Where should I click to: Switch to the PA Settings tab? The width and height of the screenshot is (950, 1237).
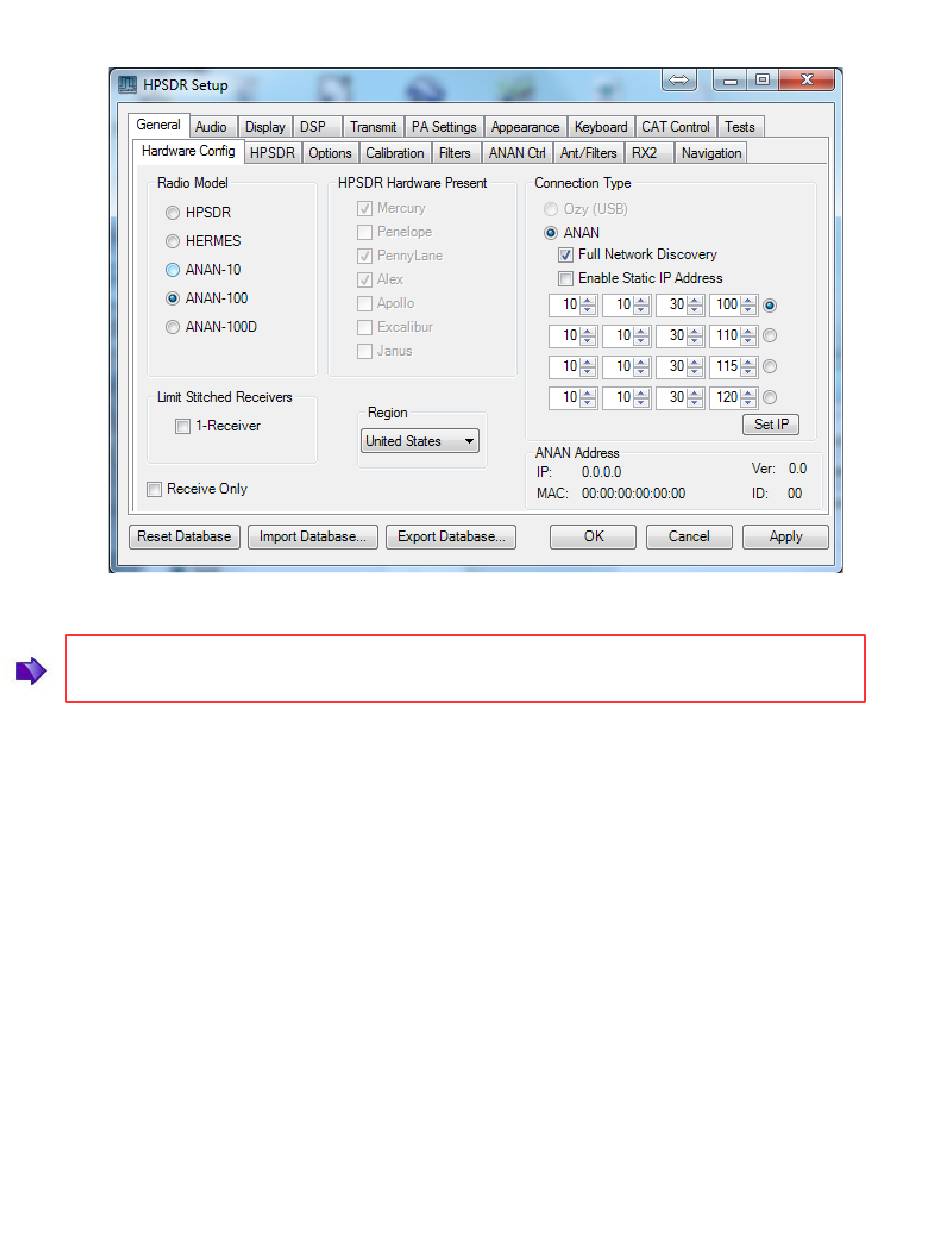pos(444,127)
